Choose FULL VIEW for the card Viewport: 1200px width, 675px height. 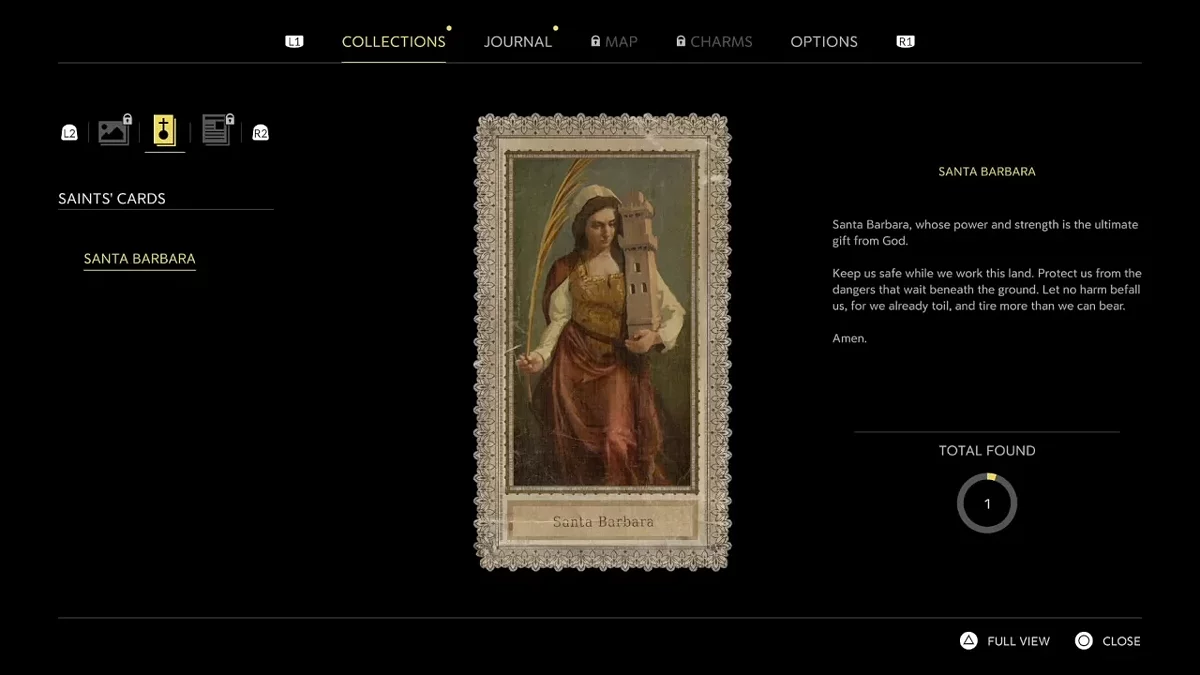pos(1018,641)
